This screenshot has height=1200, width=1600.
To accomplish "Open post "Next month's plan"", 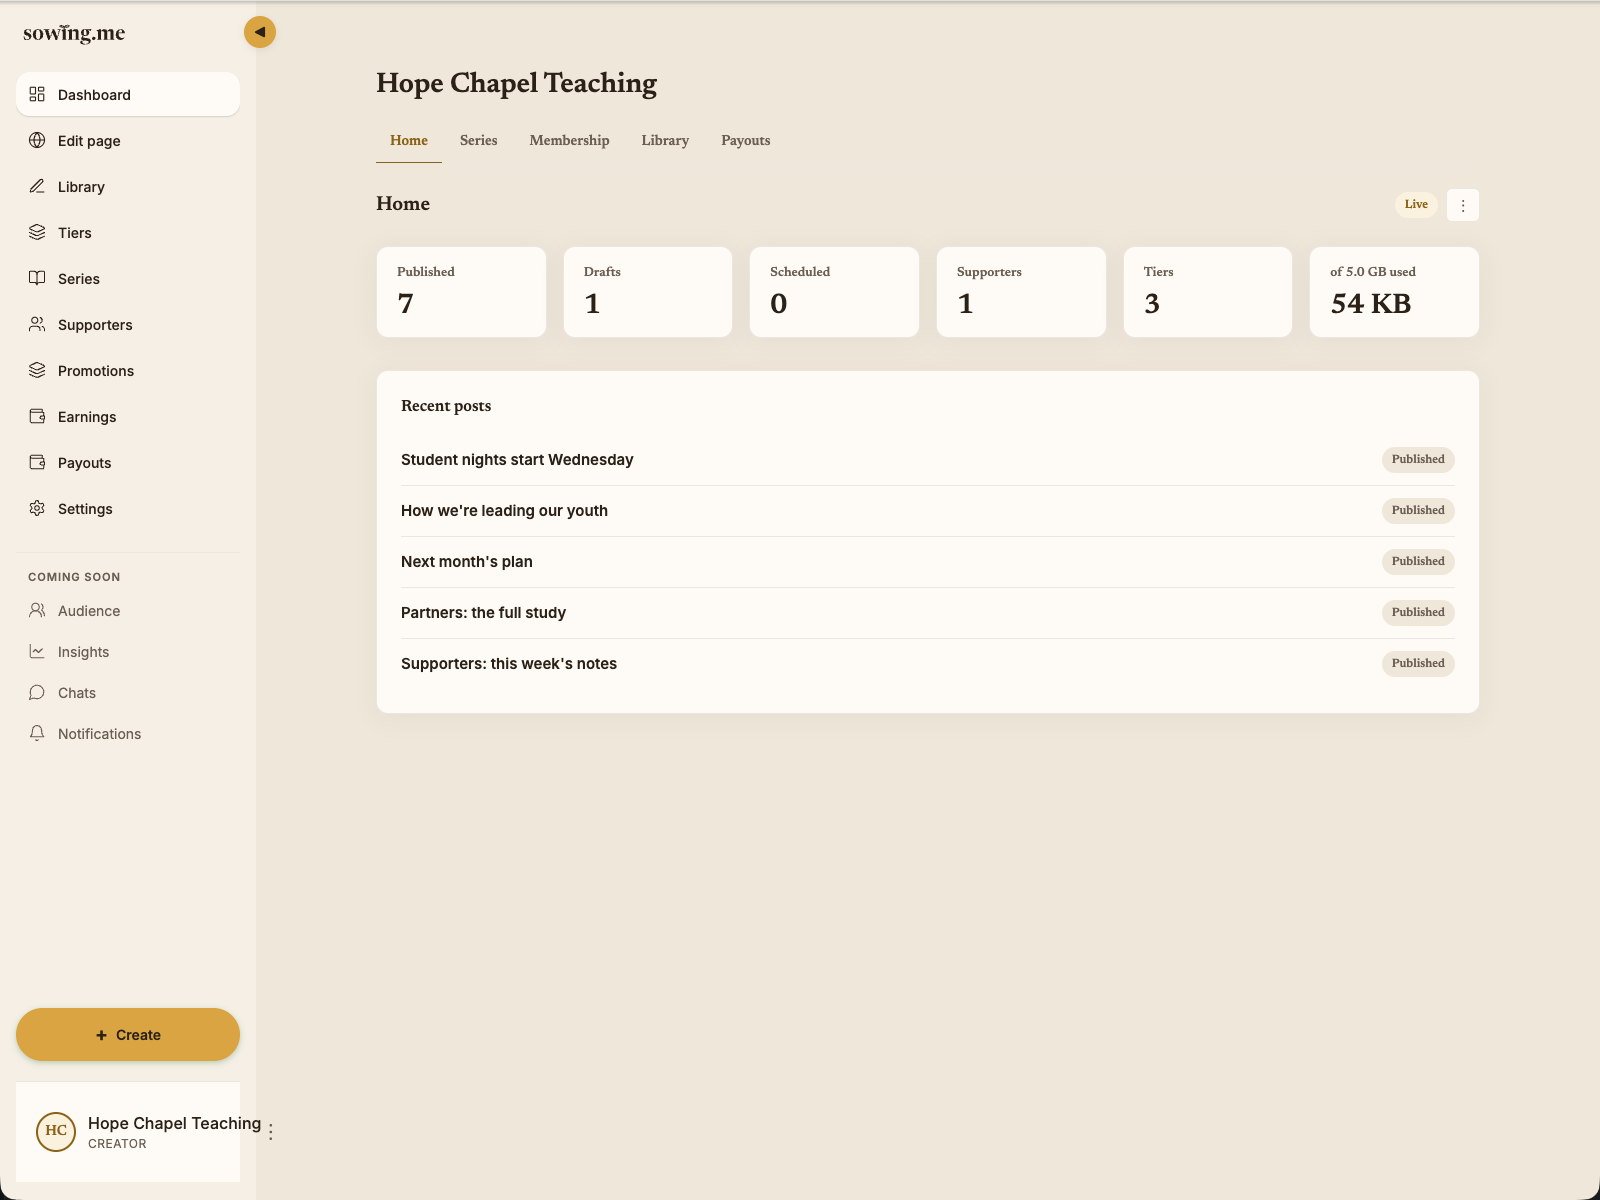I will (x=467, y=562).
